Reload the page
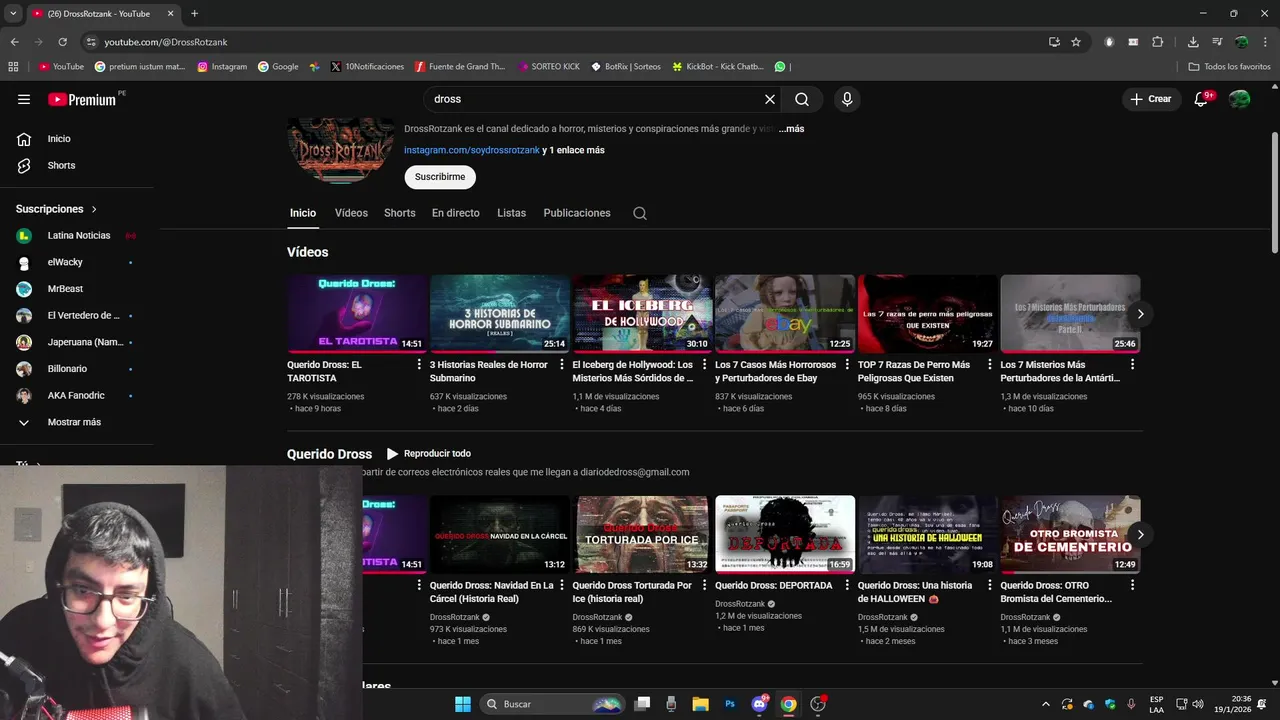The height and width of the screenshot is (720, 1280). tap(62, 42)
